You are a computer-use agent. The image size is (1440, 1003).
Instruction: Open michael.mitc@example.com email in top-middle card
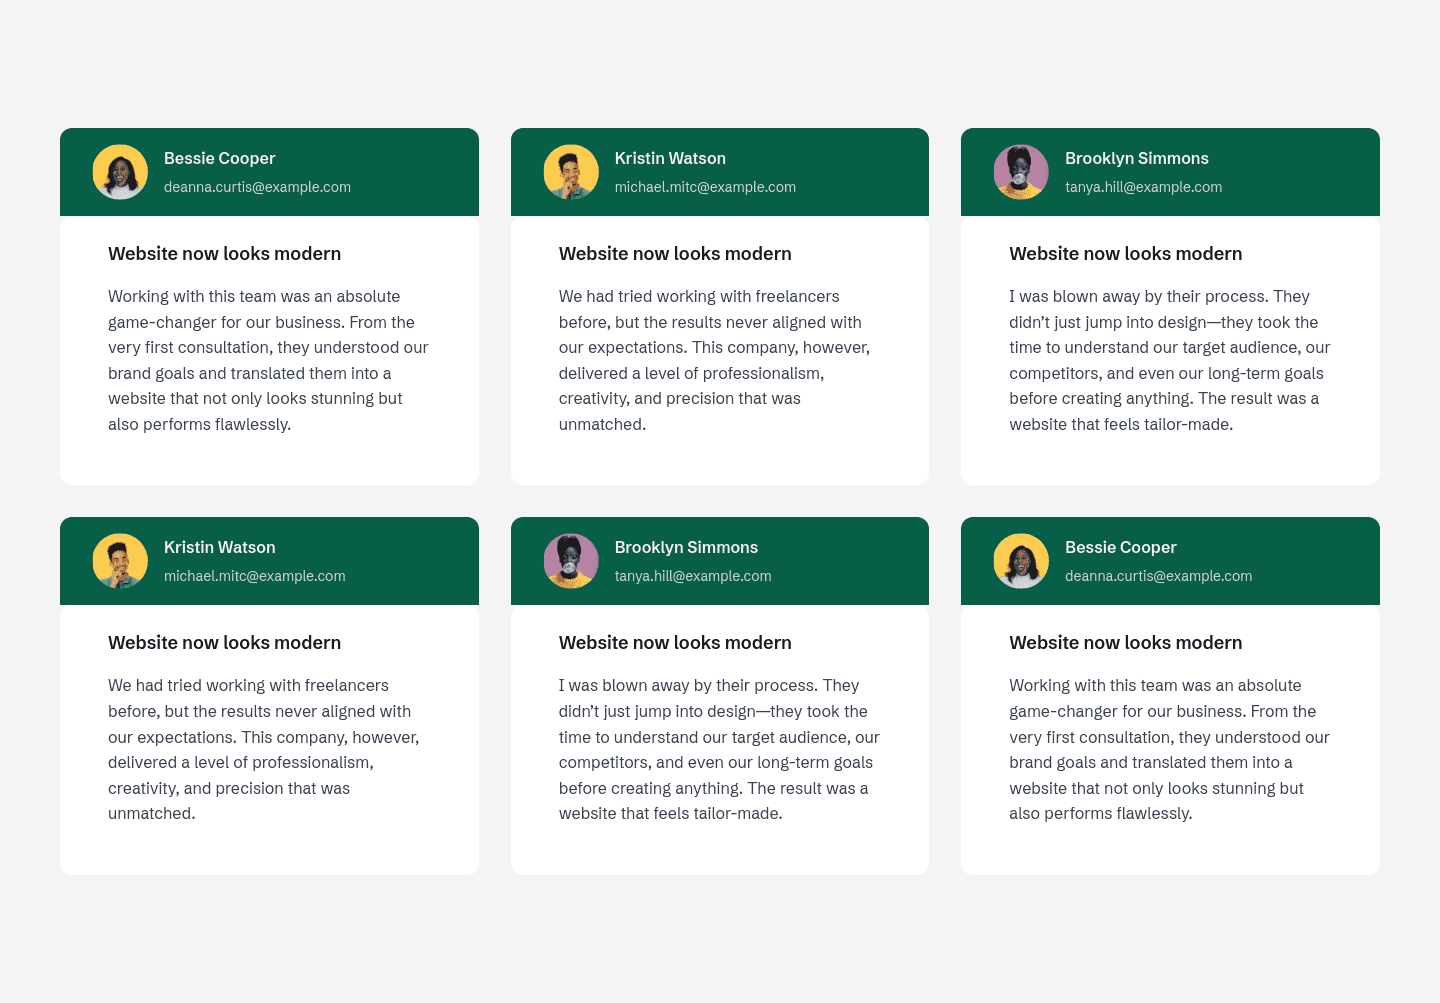coord(705,187)
